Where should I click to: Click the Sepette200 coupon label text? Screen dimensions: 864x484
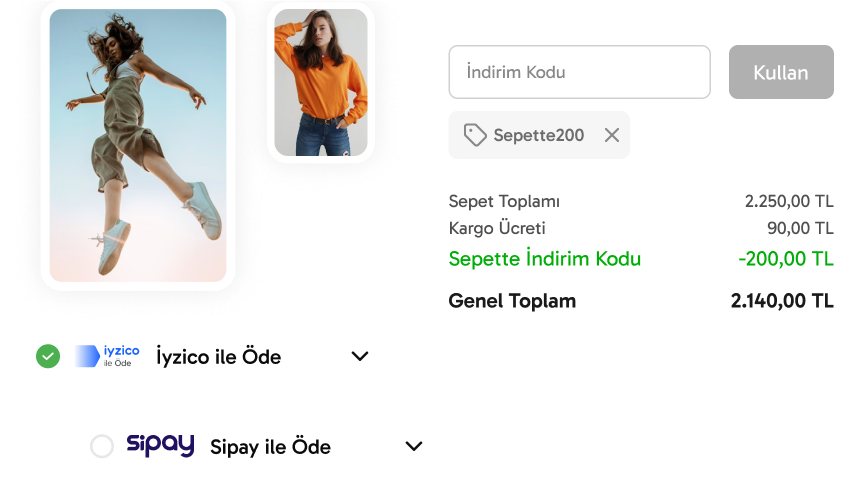coord(538,135)
